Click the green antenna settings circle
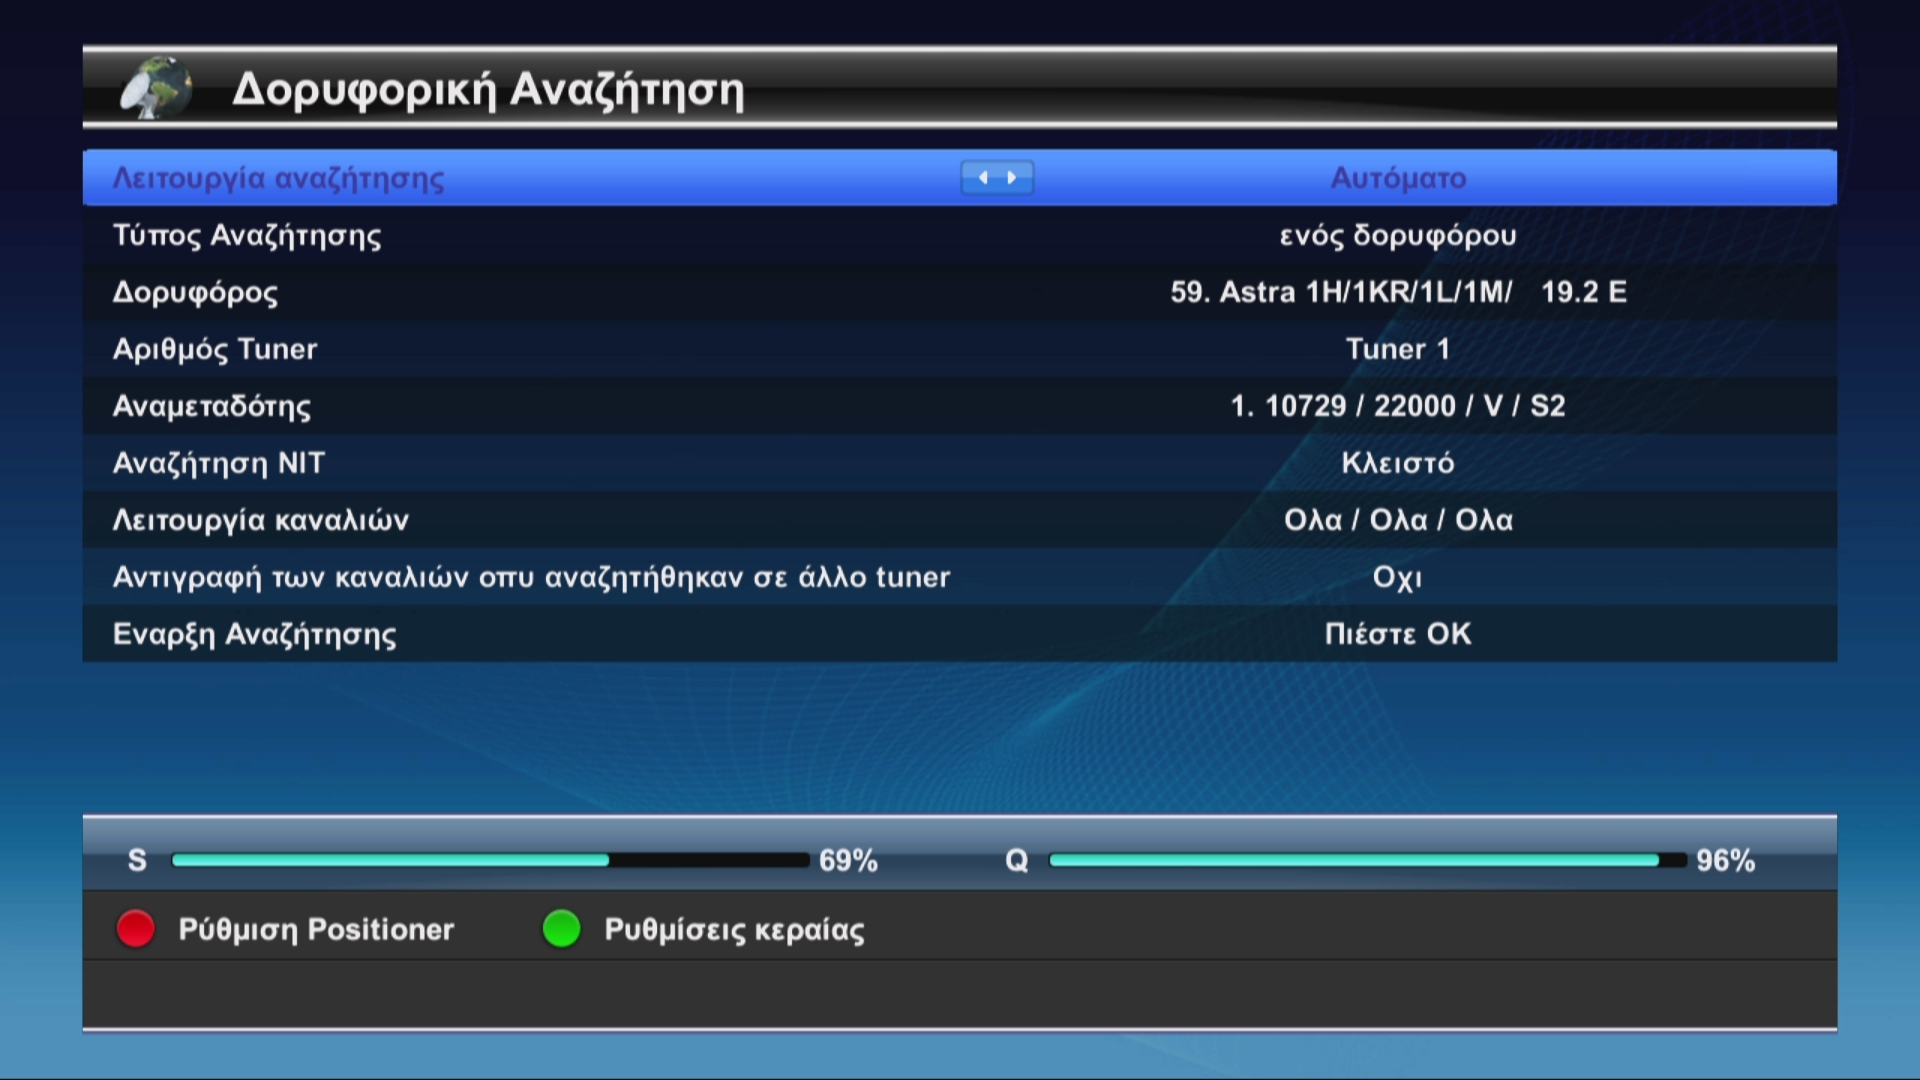The width and height of the screenshot is (1920, 1080). coord(561,929)
